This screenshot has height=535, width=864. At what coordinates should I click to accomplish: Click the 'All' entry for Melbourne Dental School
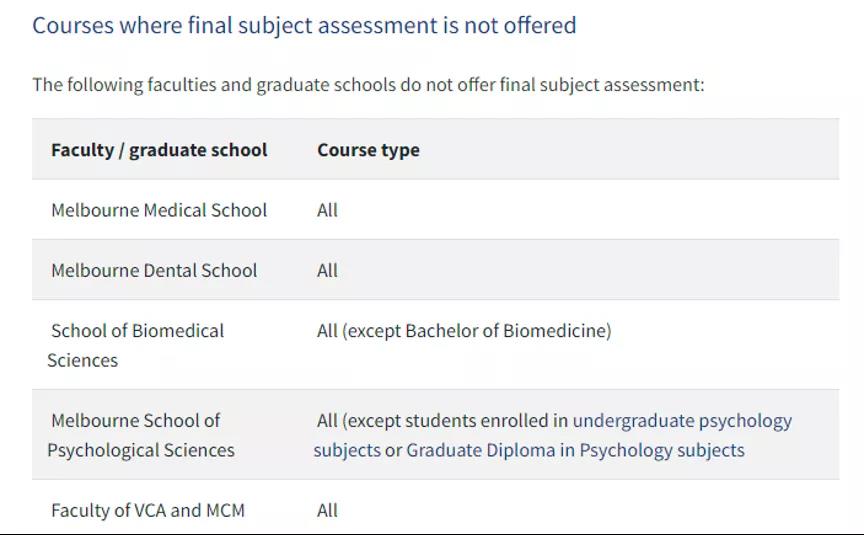(327, 271)
